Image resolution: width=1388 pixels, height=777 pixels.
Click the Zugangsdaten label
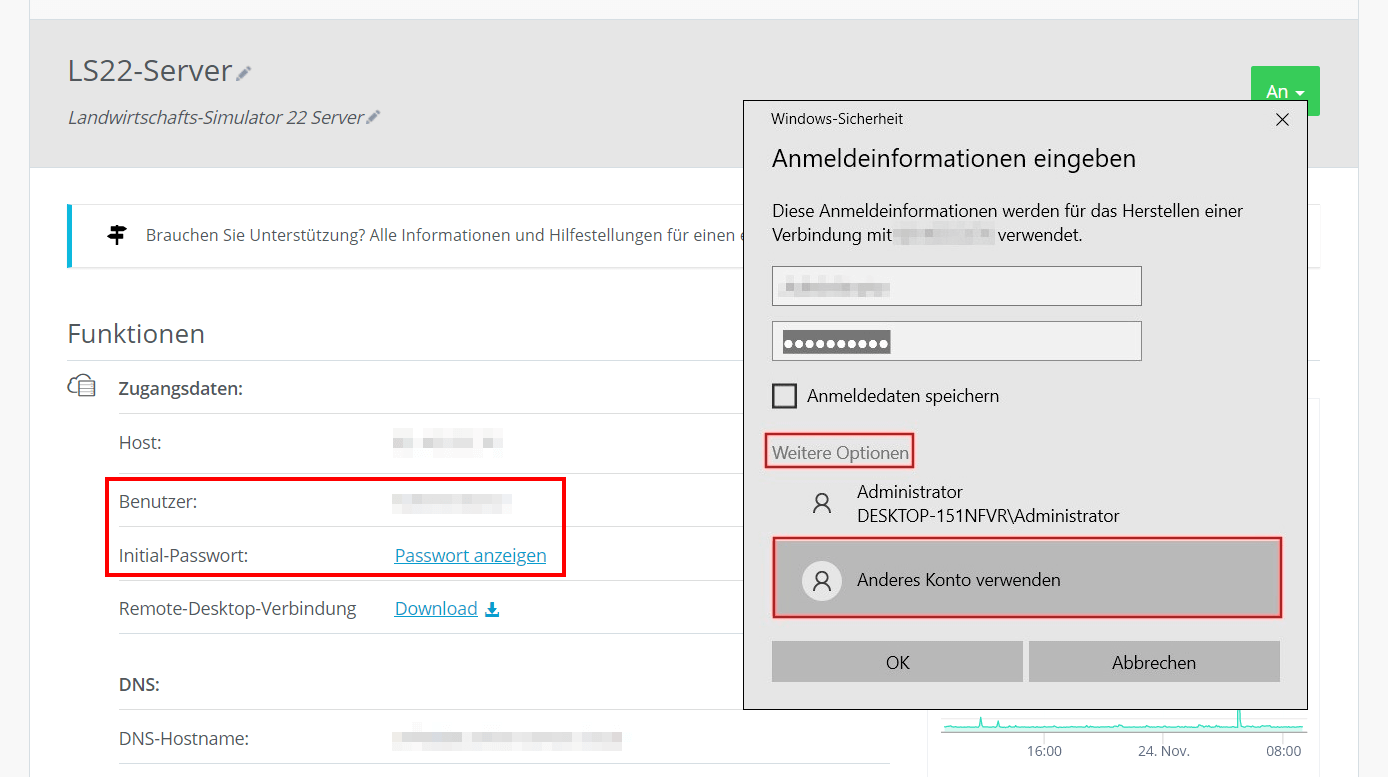(x=180, y=388)
